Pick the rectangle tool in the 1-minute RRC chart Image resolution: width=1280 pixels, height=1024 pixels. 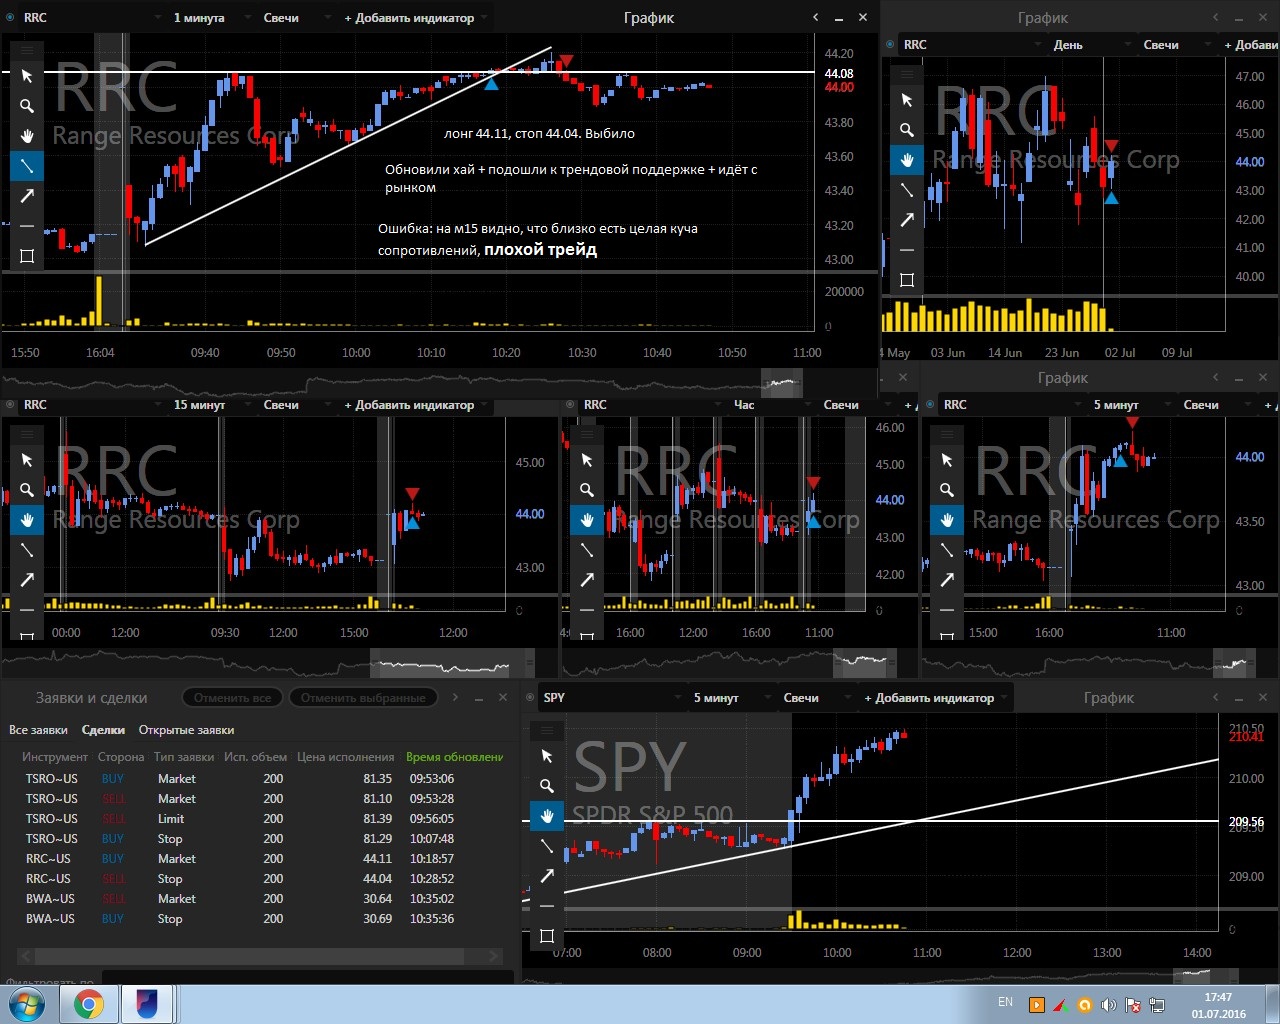click(x=27, y=256)
